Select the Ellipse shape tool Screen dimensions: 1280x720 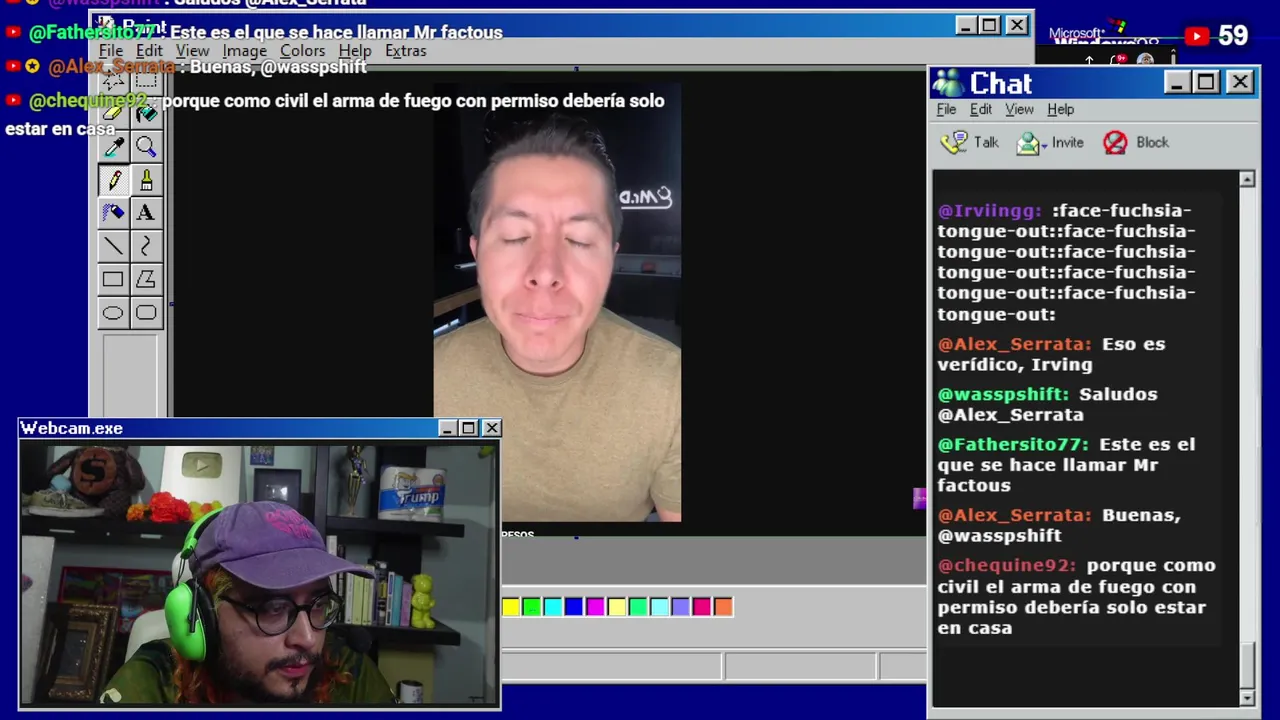click(x=113, y=313)
